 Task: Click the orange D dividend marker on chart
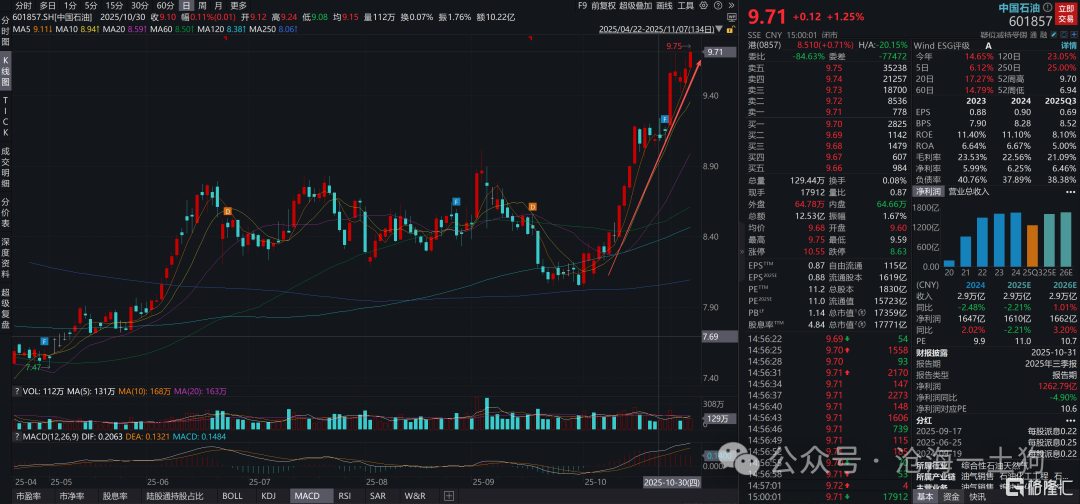pos(228,210)
